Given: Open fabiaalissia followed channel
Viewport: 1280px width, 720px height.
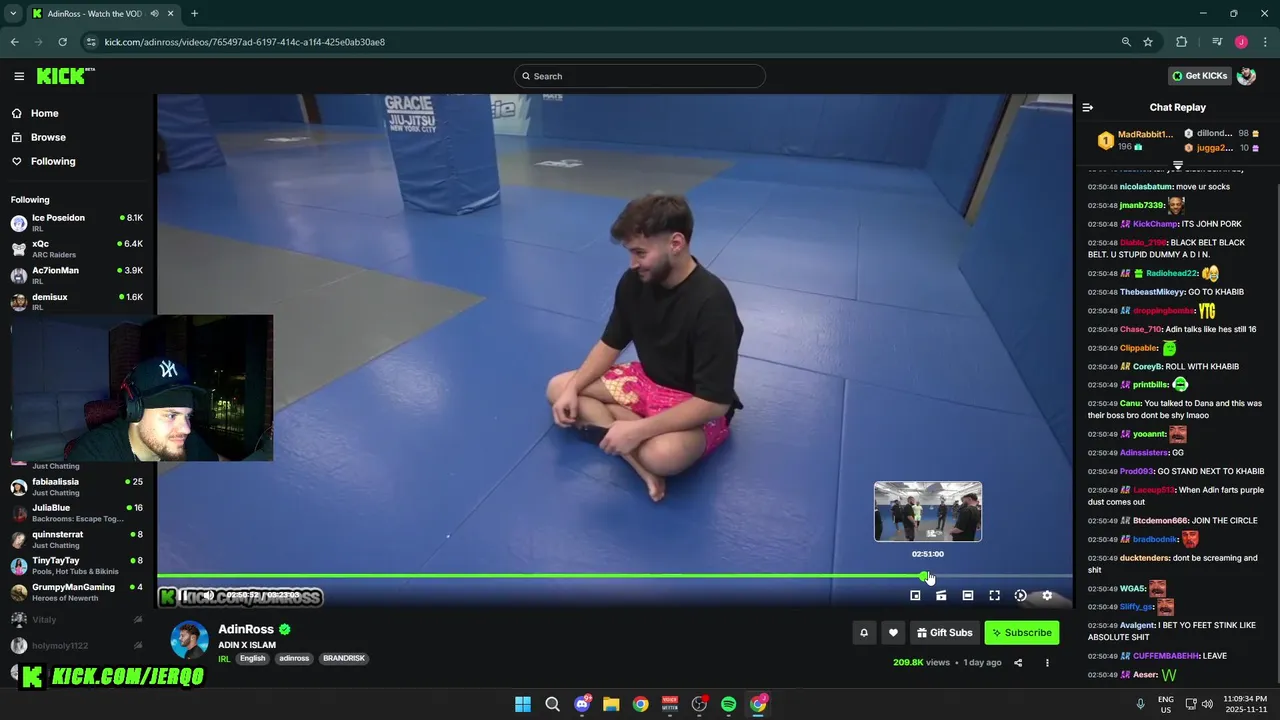Looking at the screenshot, I should (x=77, y=486).
